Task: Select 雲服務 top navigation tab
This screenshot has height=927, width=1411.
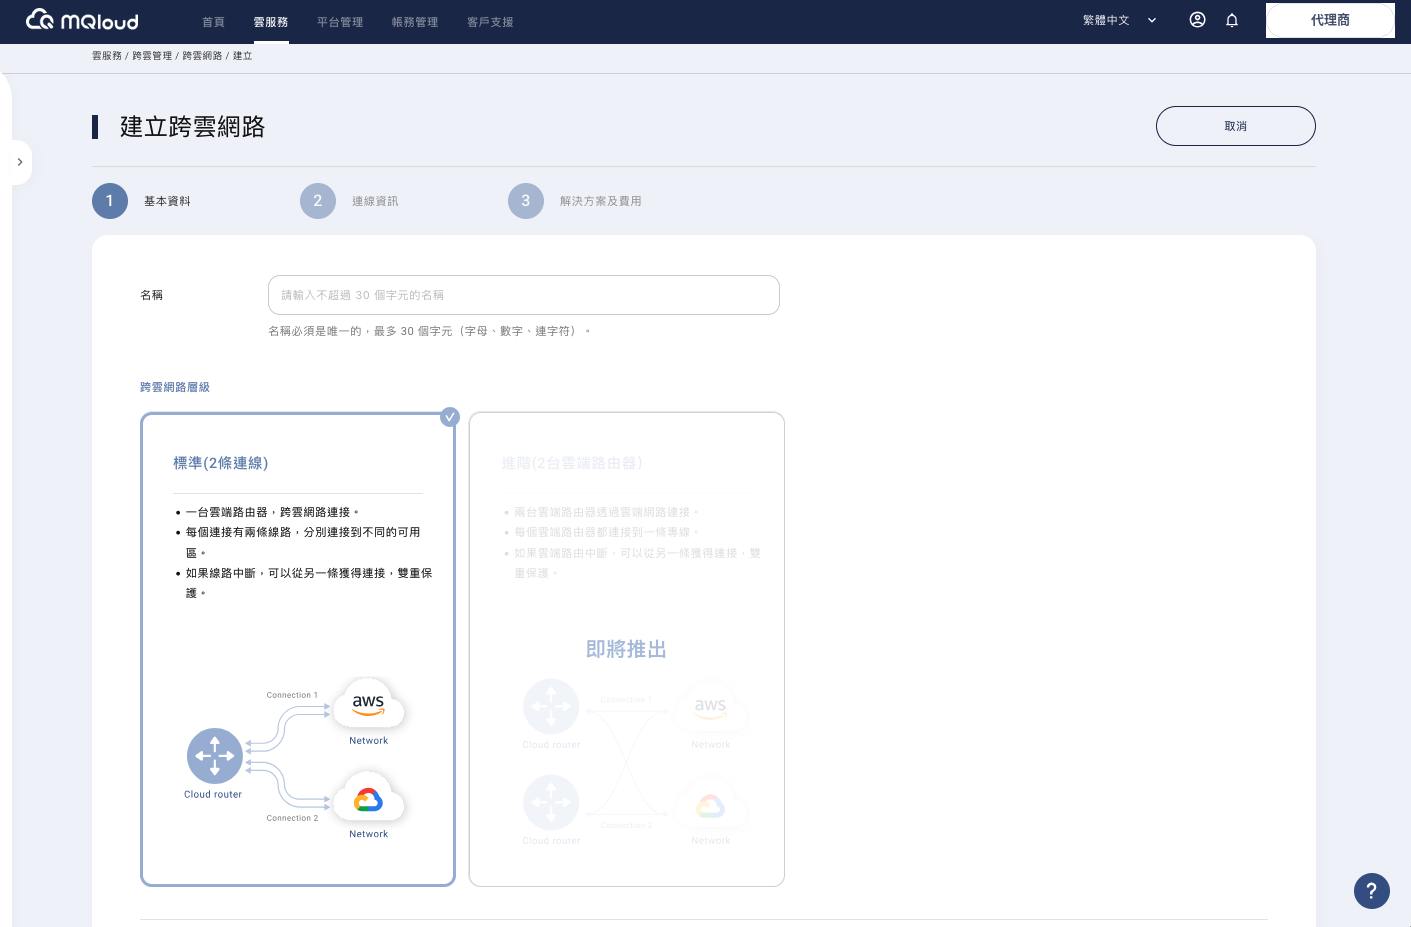Action: pyautogui.click(x=271, y=22)
